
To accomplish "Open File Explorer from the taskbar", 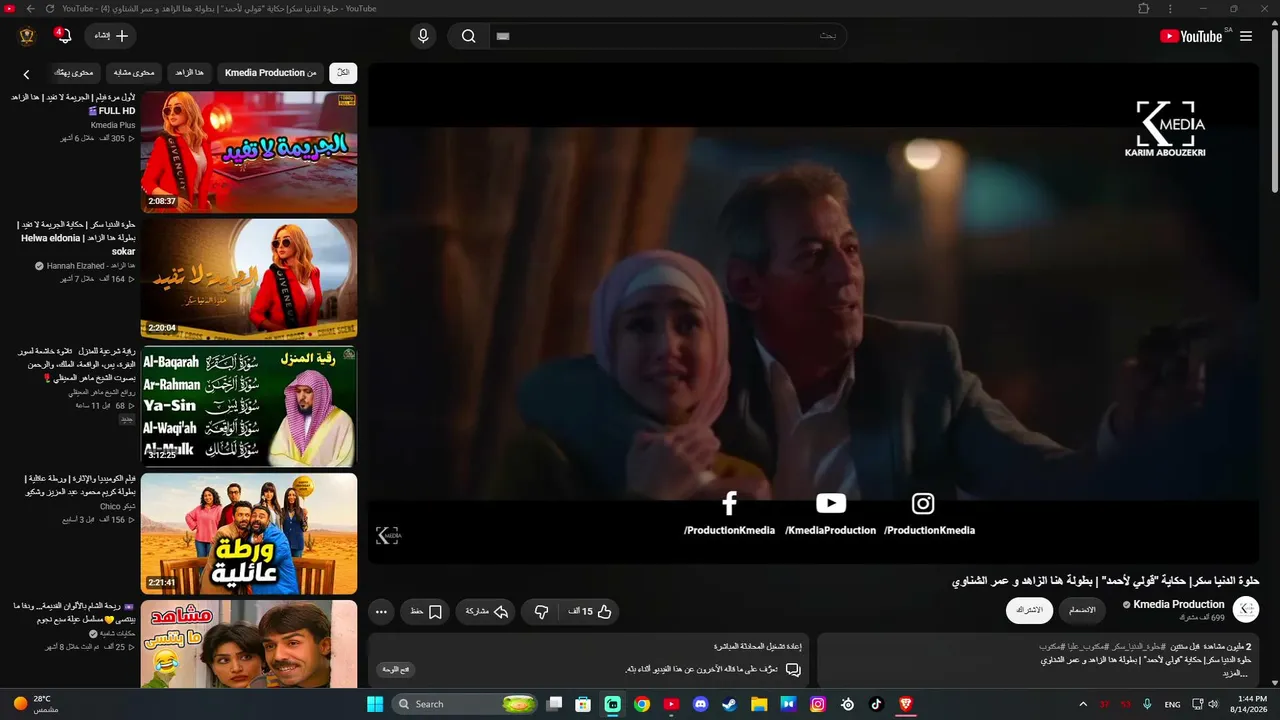I will pyautogui.click(x=759, y=704).
